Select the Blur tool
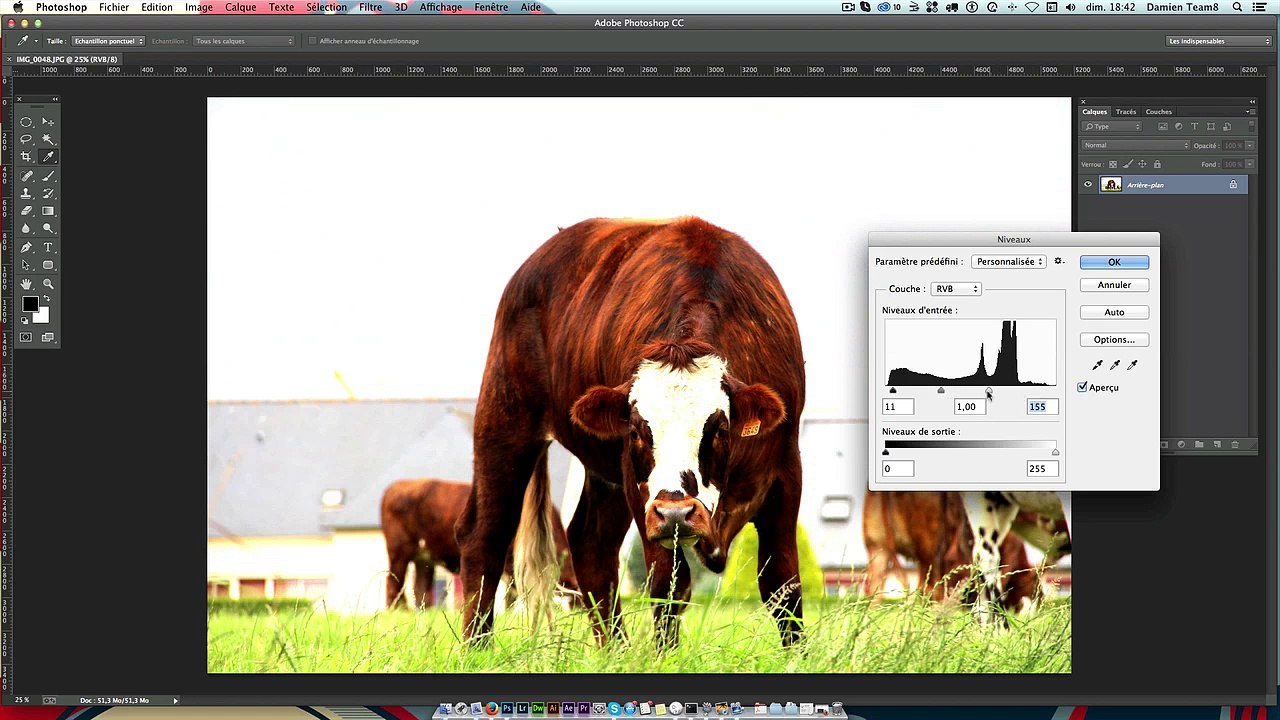 click(26, 229)
